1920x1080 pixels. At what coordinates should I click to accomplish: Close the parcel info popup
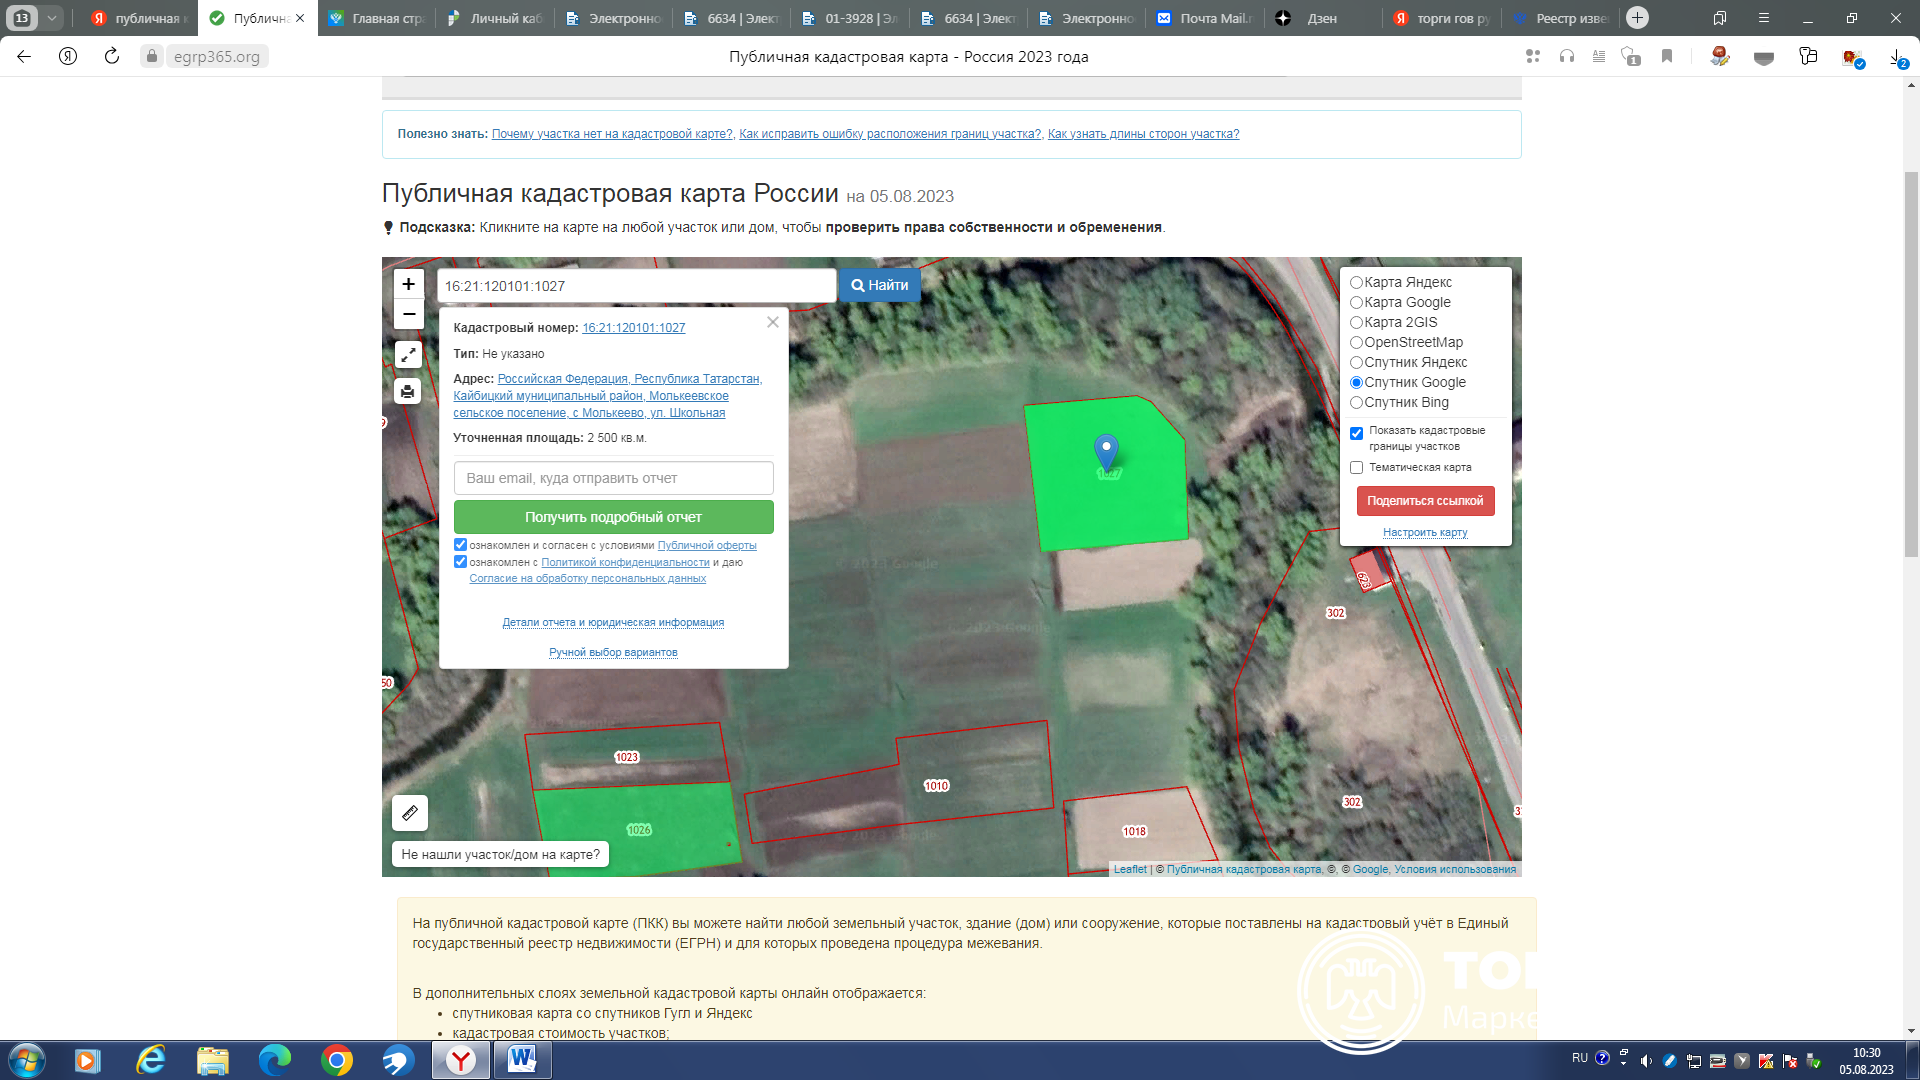point(772,322)
